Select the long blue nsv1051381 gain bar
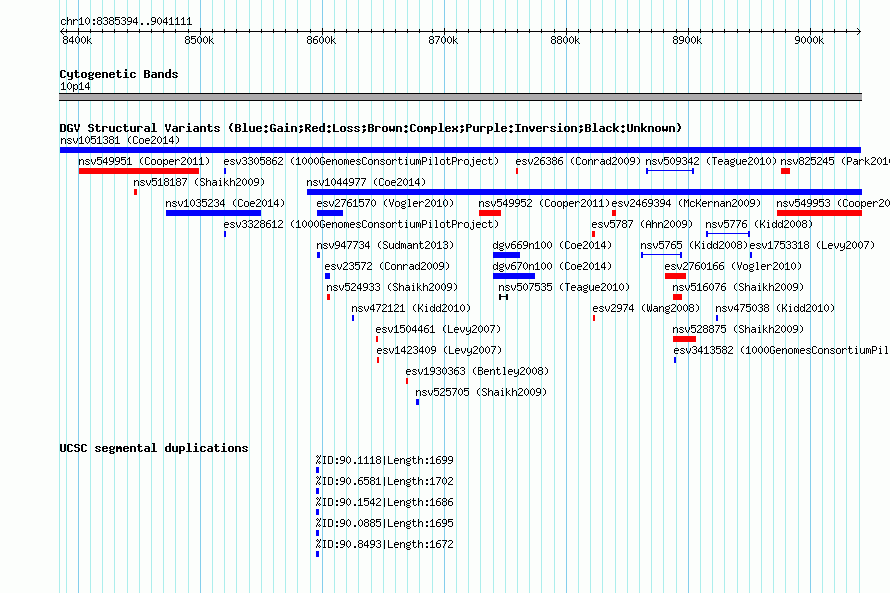Viewport: 890px width, 593px height. [x=460, y=150]
